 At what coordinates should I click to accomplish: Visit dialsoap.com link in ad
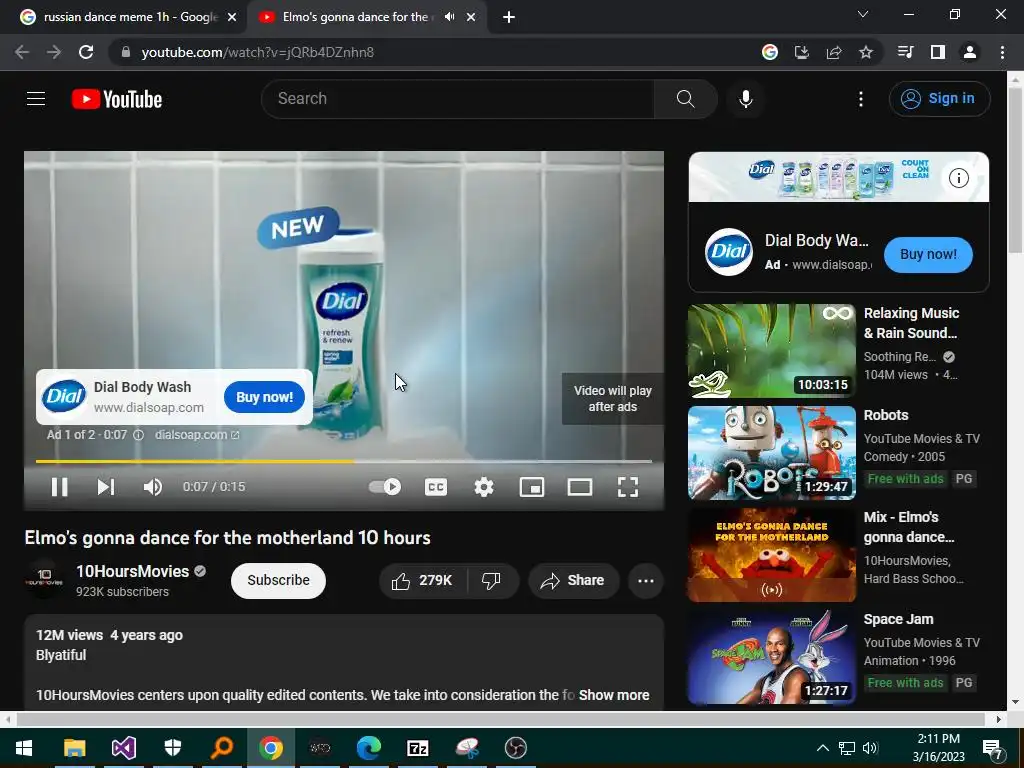point(197,435)
